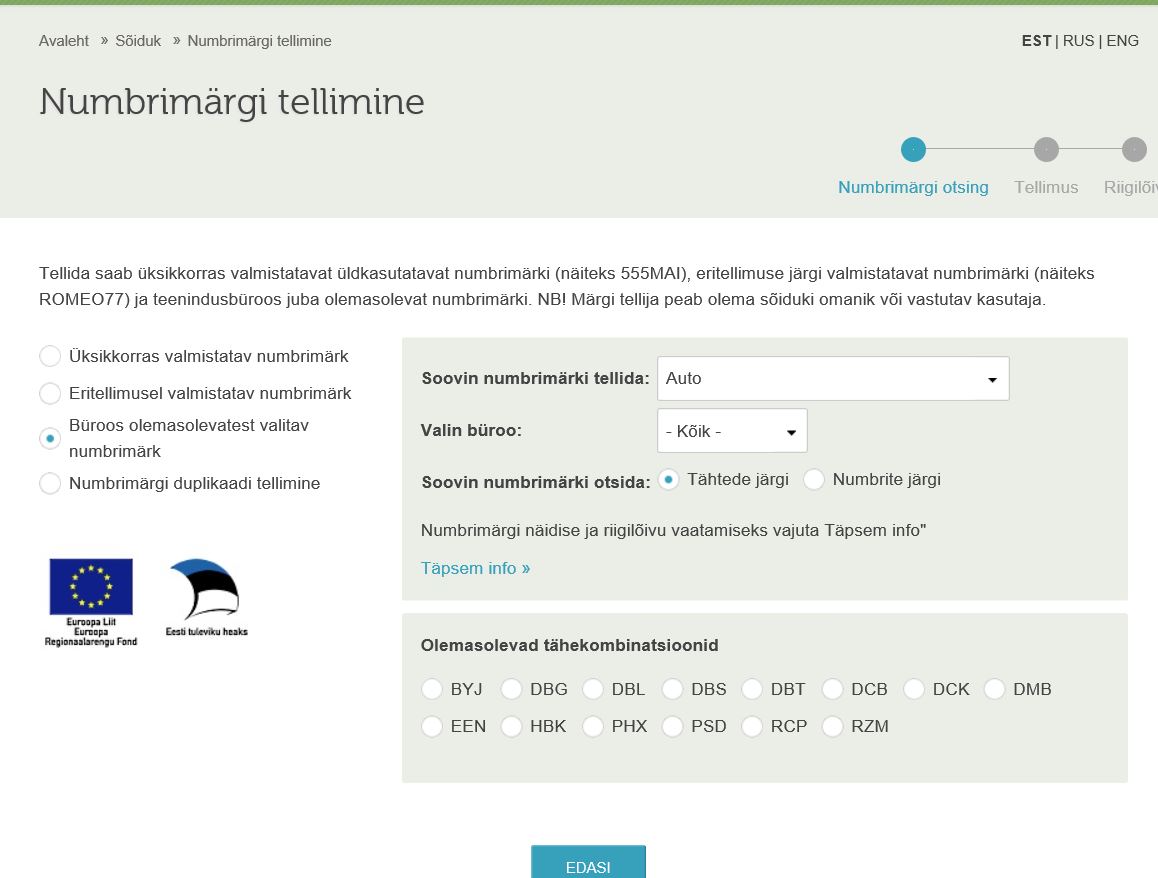Pick the BYJ letter combination

coord(432,689)
